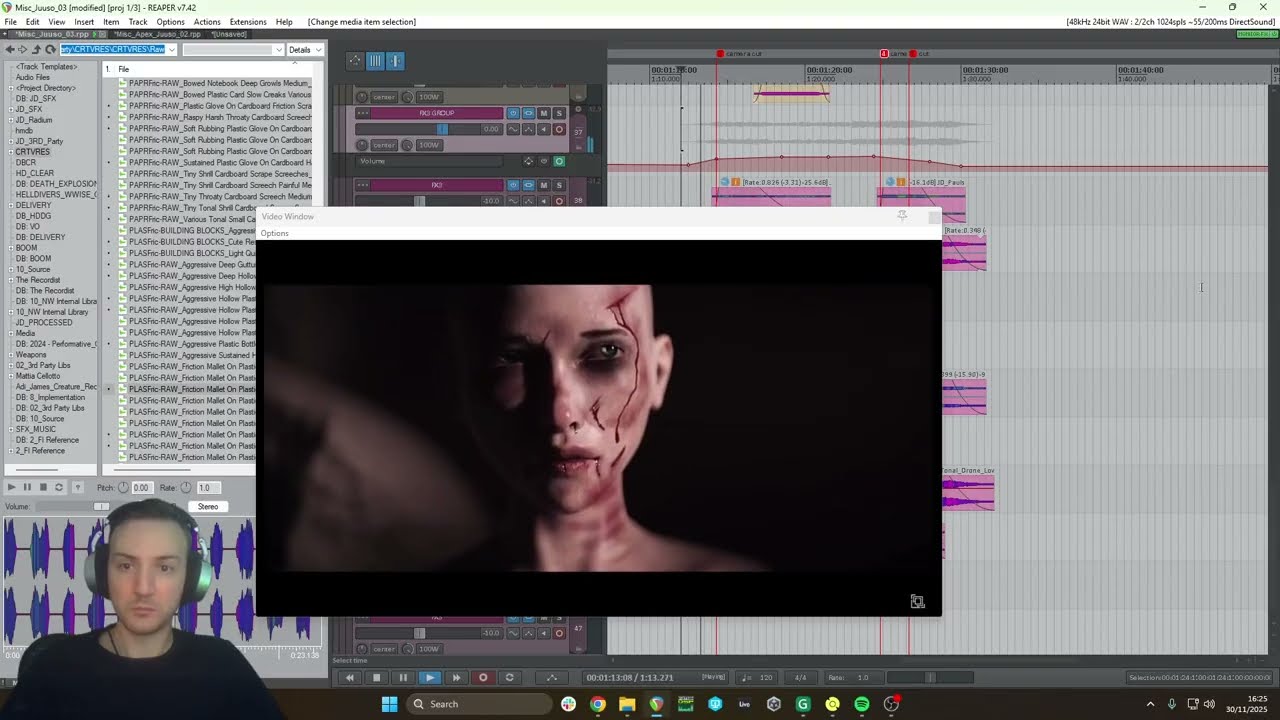The image size is (1280, 720).
Task: Expand the JD_3RD_Party tree node
Action: [x=11, y=141]
